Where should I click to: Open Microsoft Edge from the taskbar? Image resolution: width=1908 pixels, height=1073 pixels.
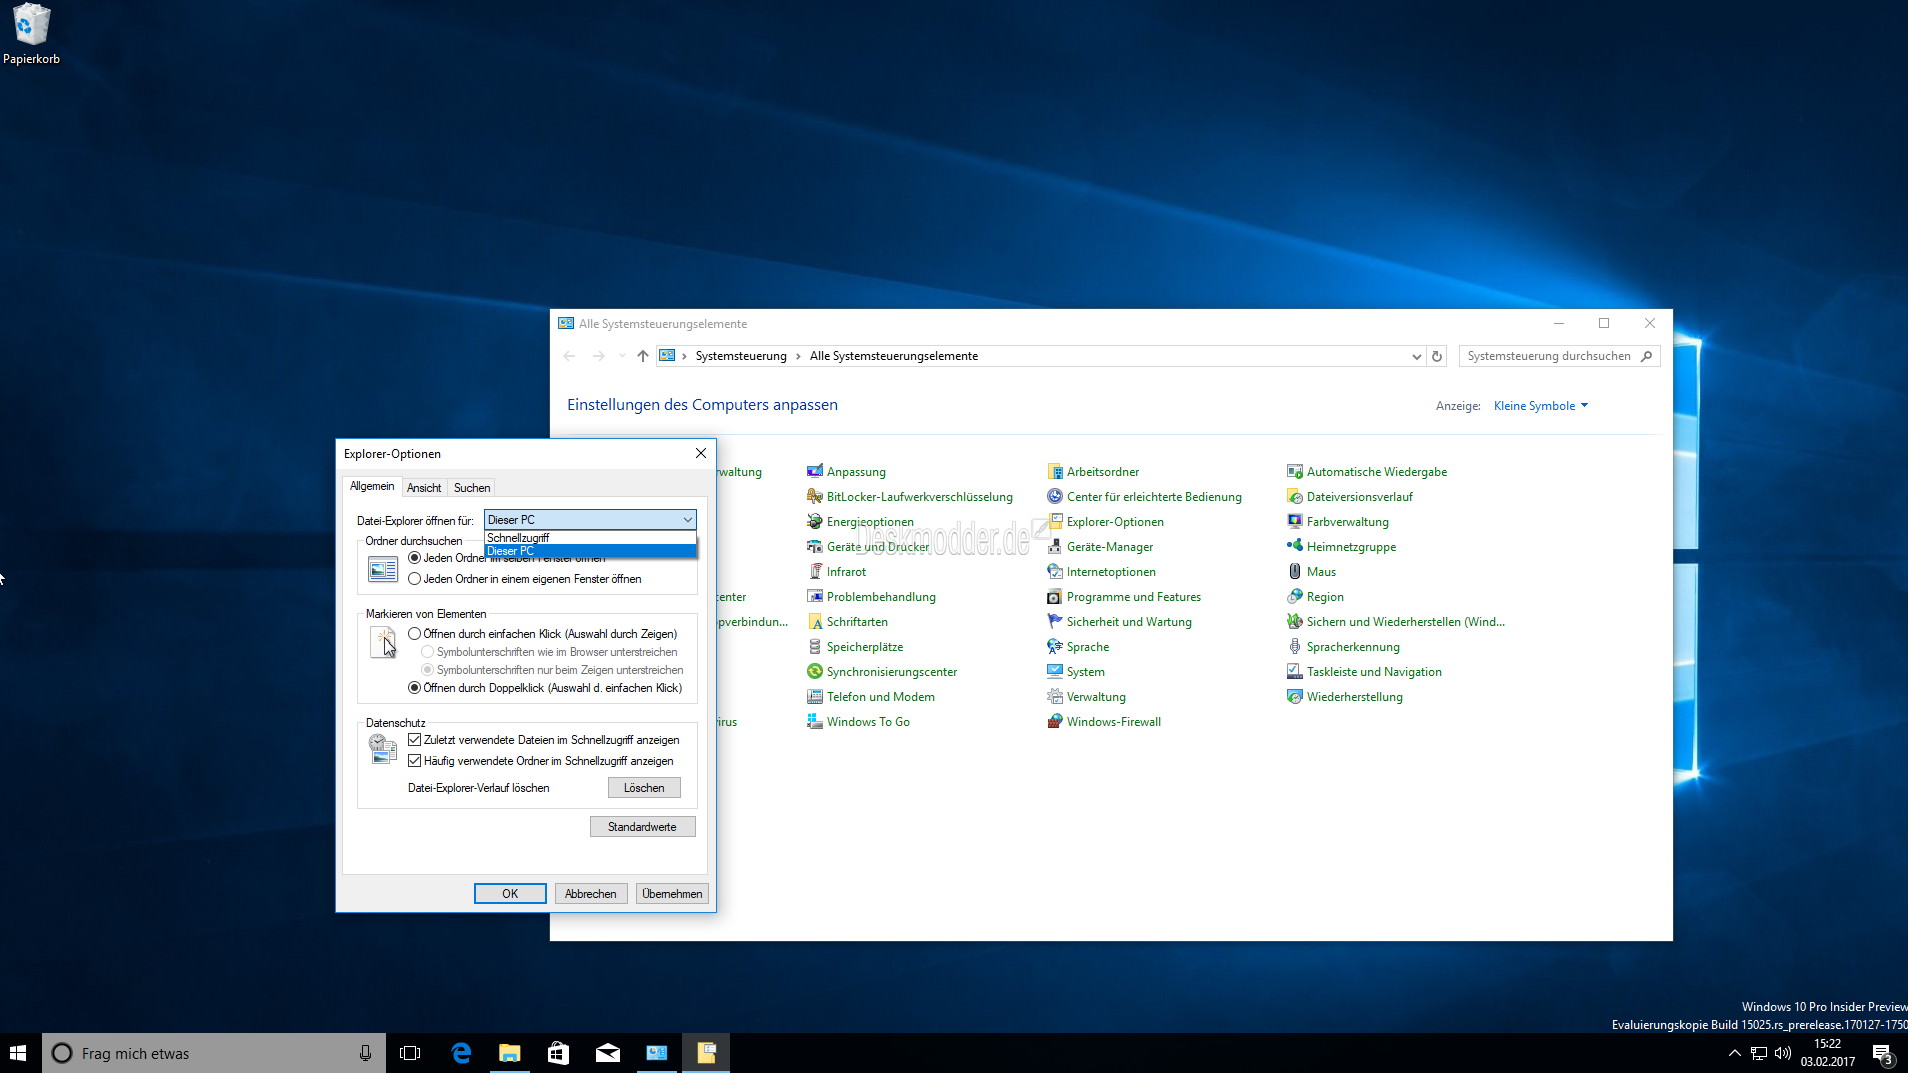click(461, 1053)
